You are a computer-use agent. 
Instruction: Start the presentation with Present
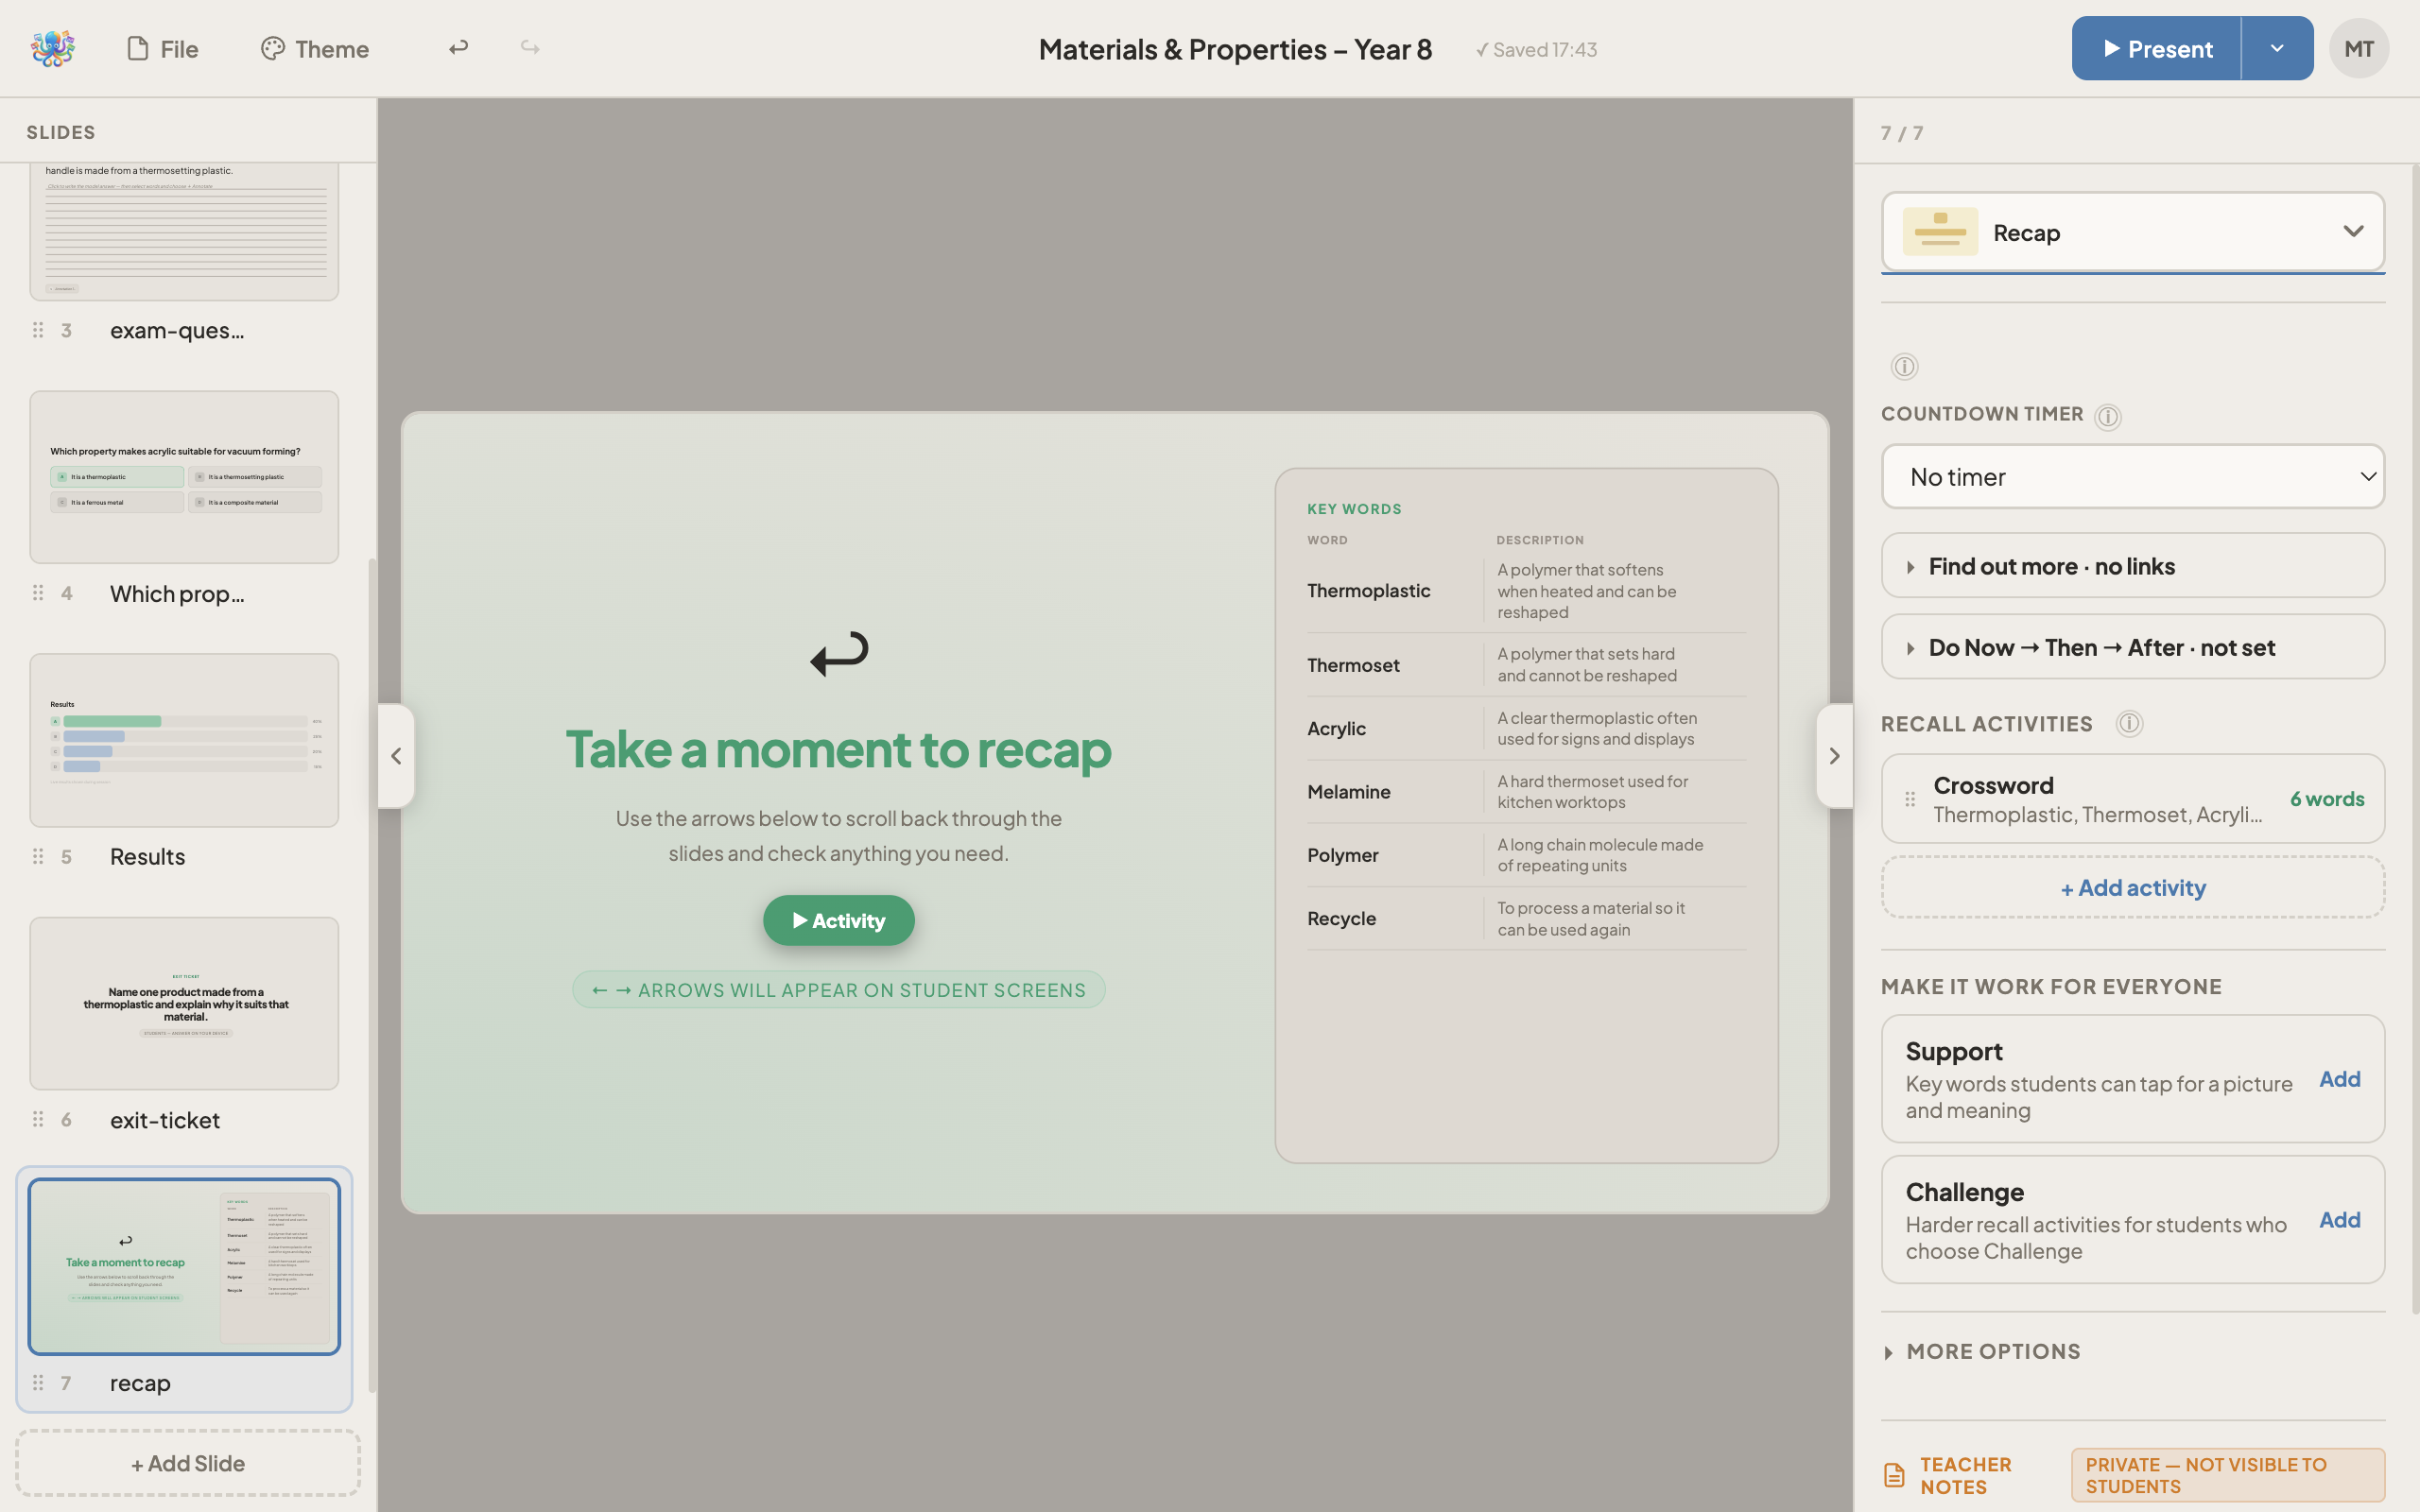(x=2156, y=48)
